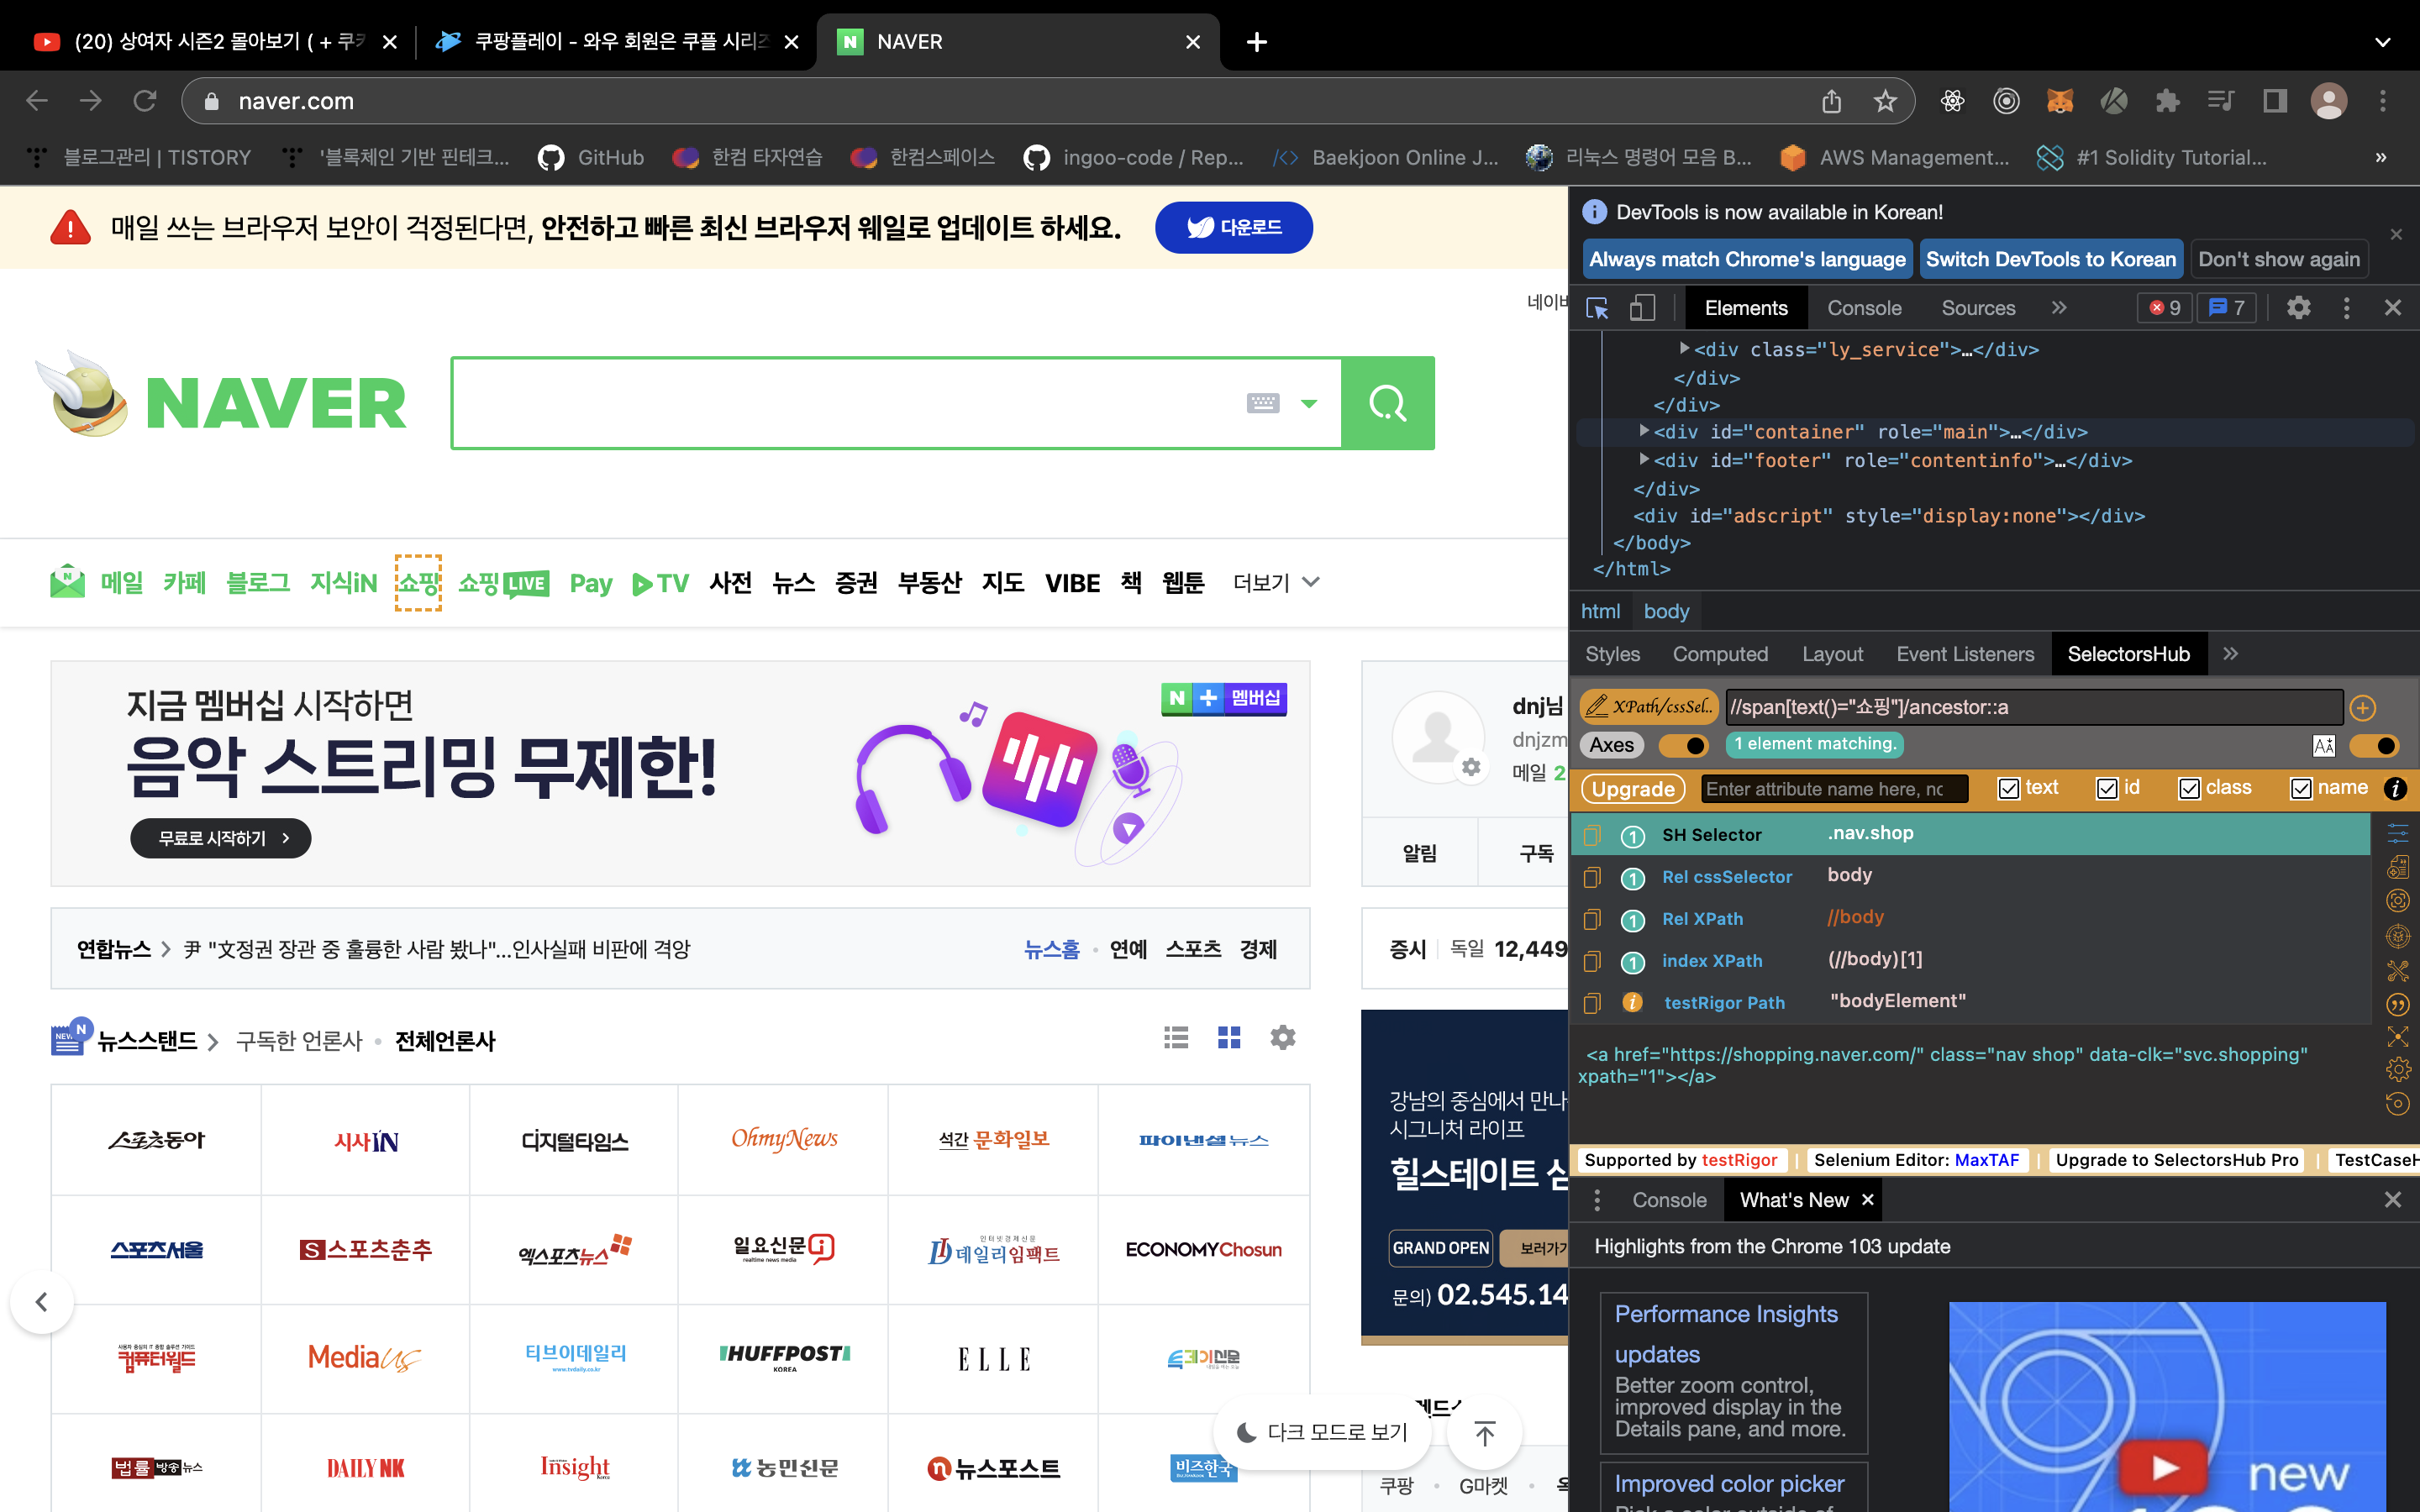Select body in the DOM breadcrumb
2420x1512 pixels.
1666,611
